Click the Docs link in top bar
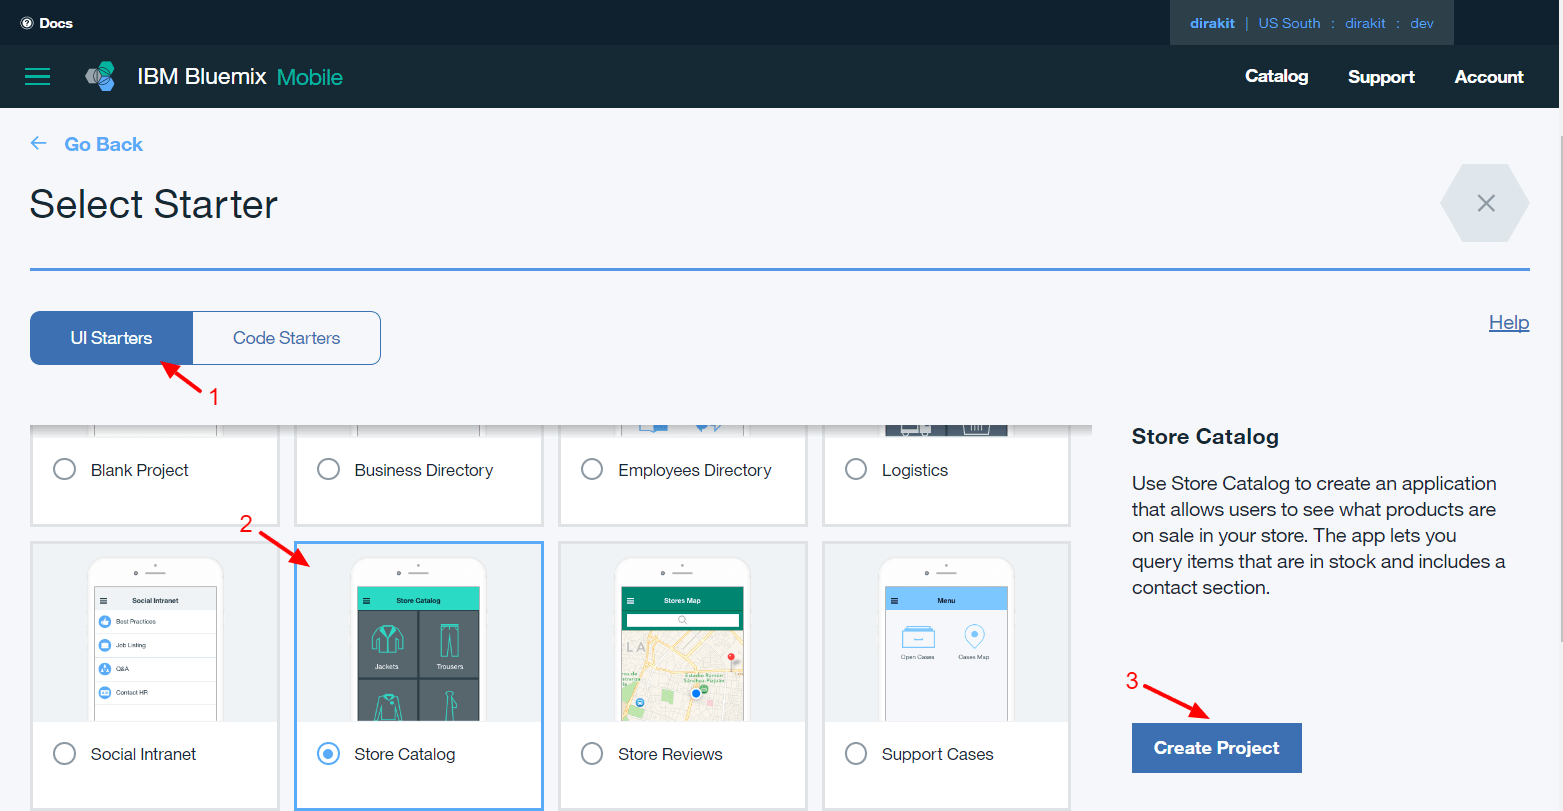The image size is (1563, 811). tap(56, 23)
